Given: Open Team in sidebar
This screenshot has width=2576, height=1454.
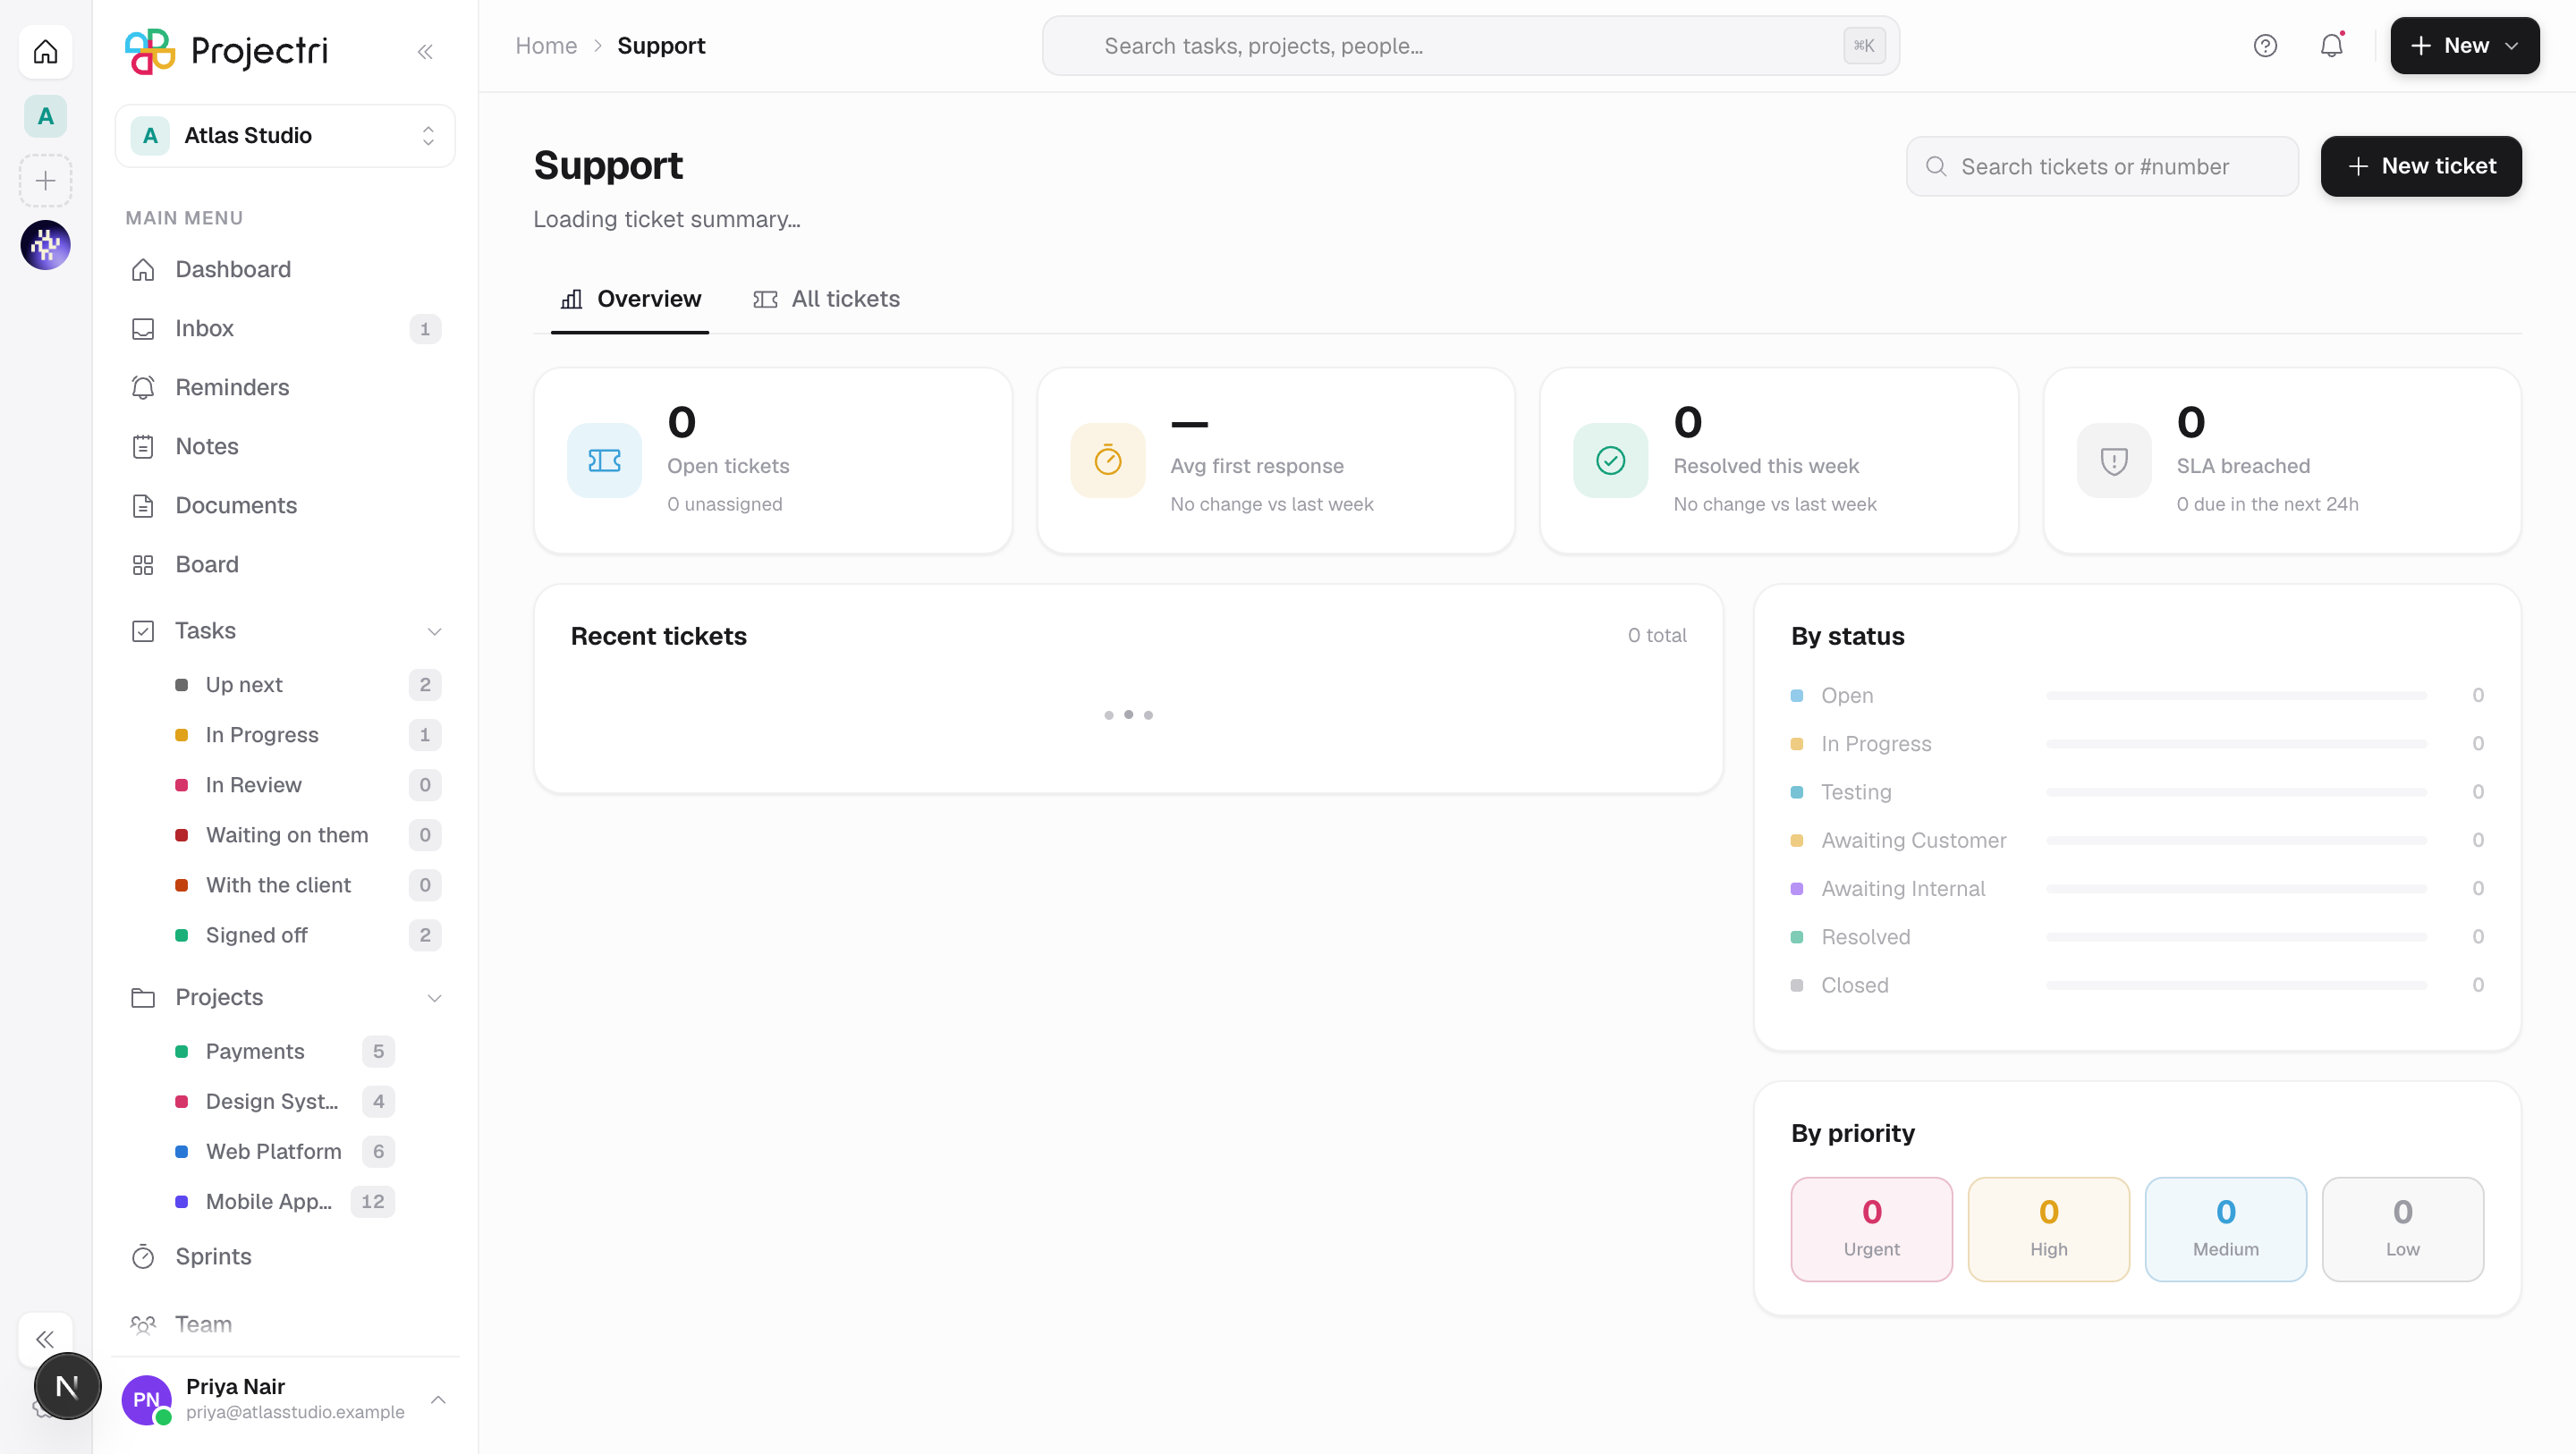Looking at the screenshot, I should tap(285, 1324).
